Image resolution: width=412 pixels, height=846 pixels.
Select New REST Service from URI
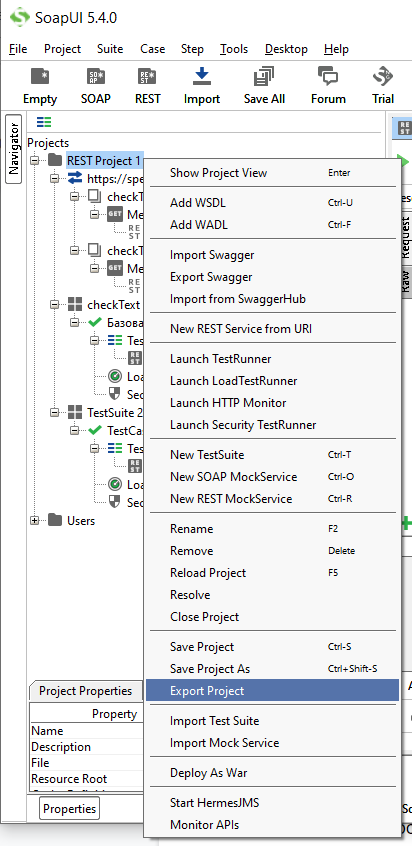(x=272, y=329)
